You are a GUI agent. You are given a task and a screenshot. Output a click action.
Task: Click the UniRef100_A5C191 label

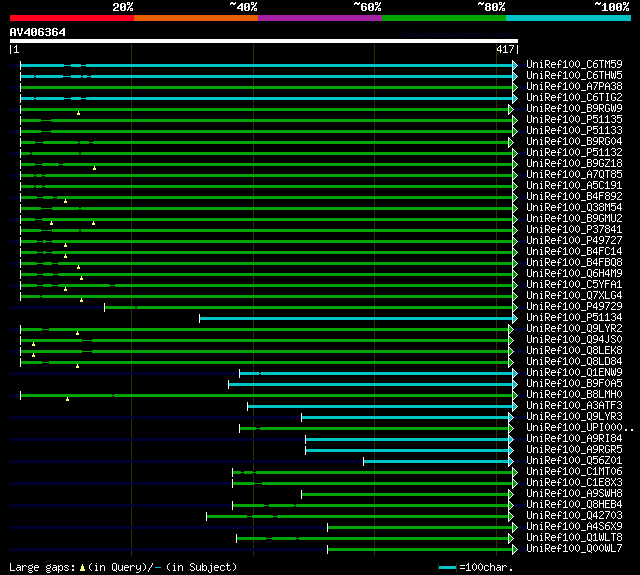[574, 186]
